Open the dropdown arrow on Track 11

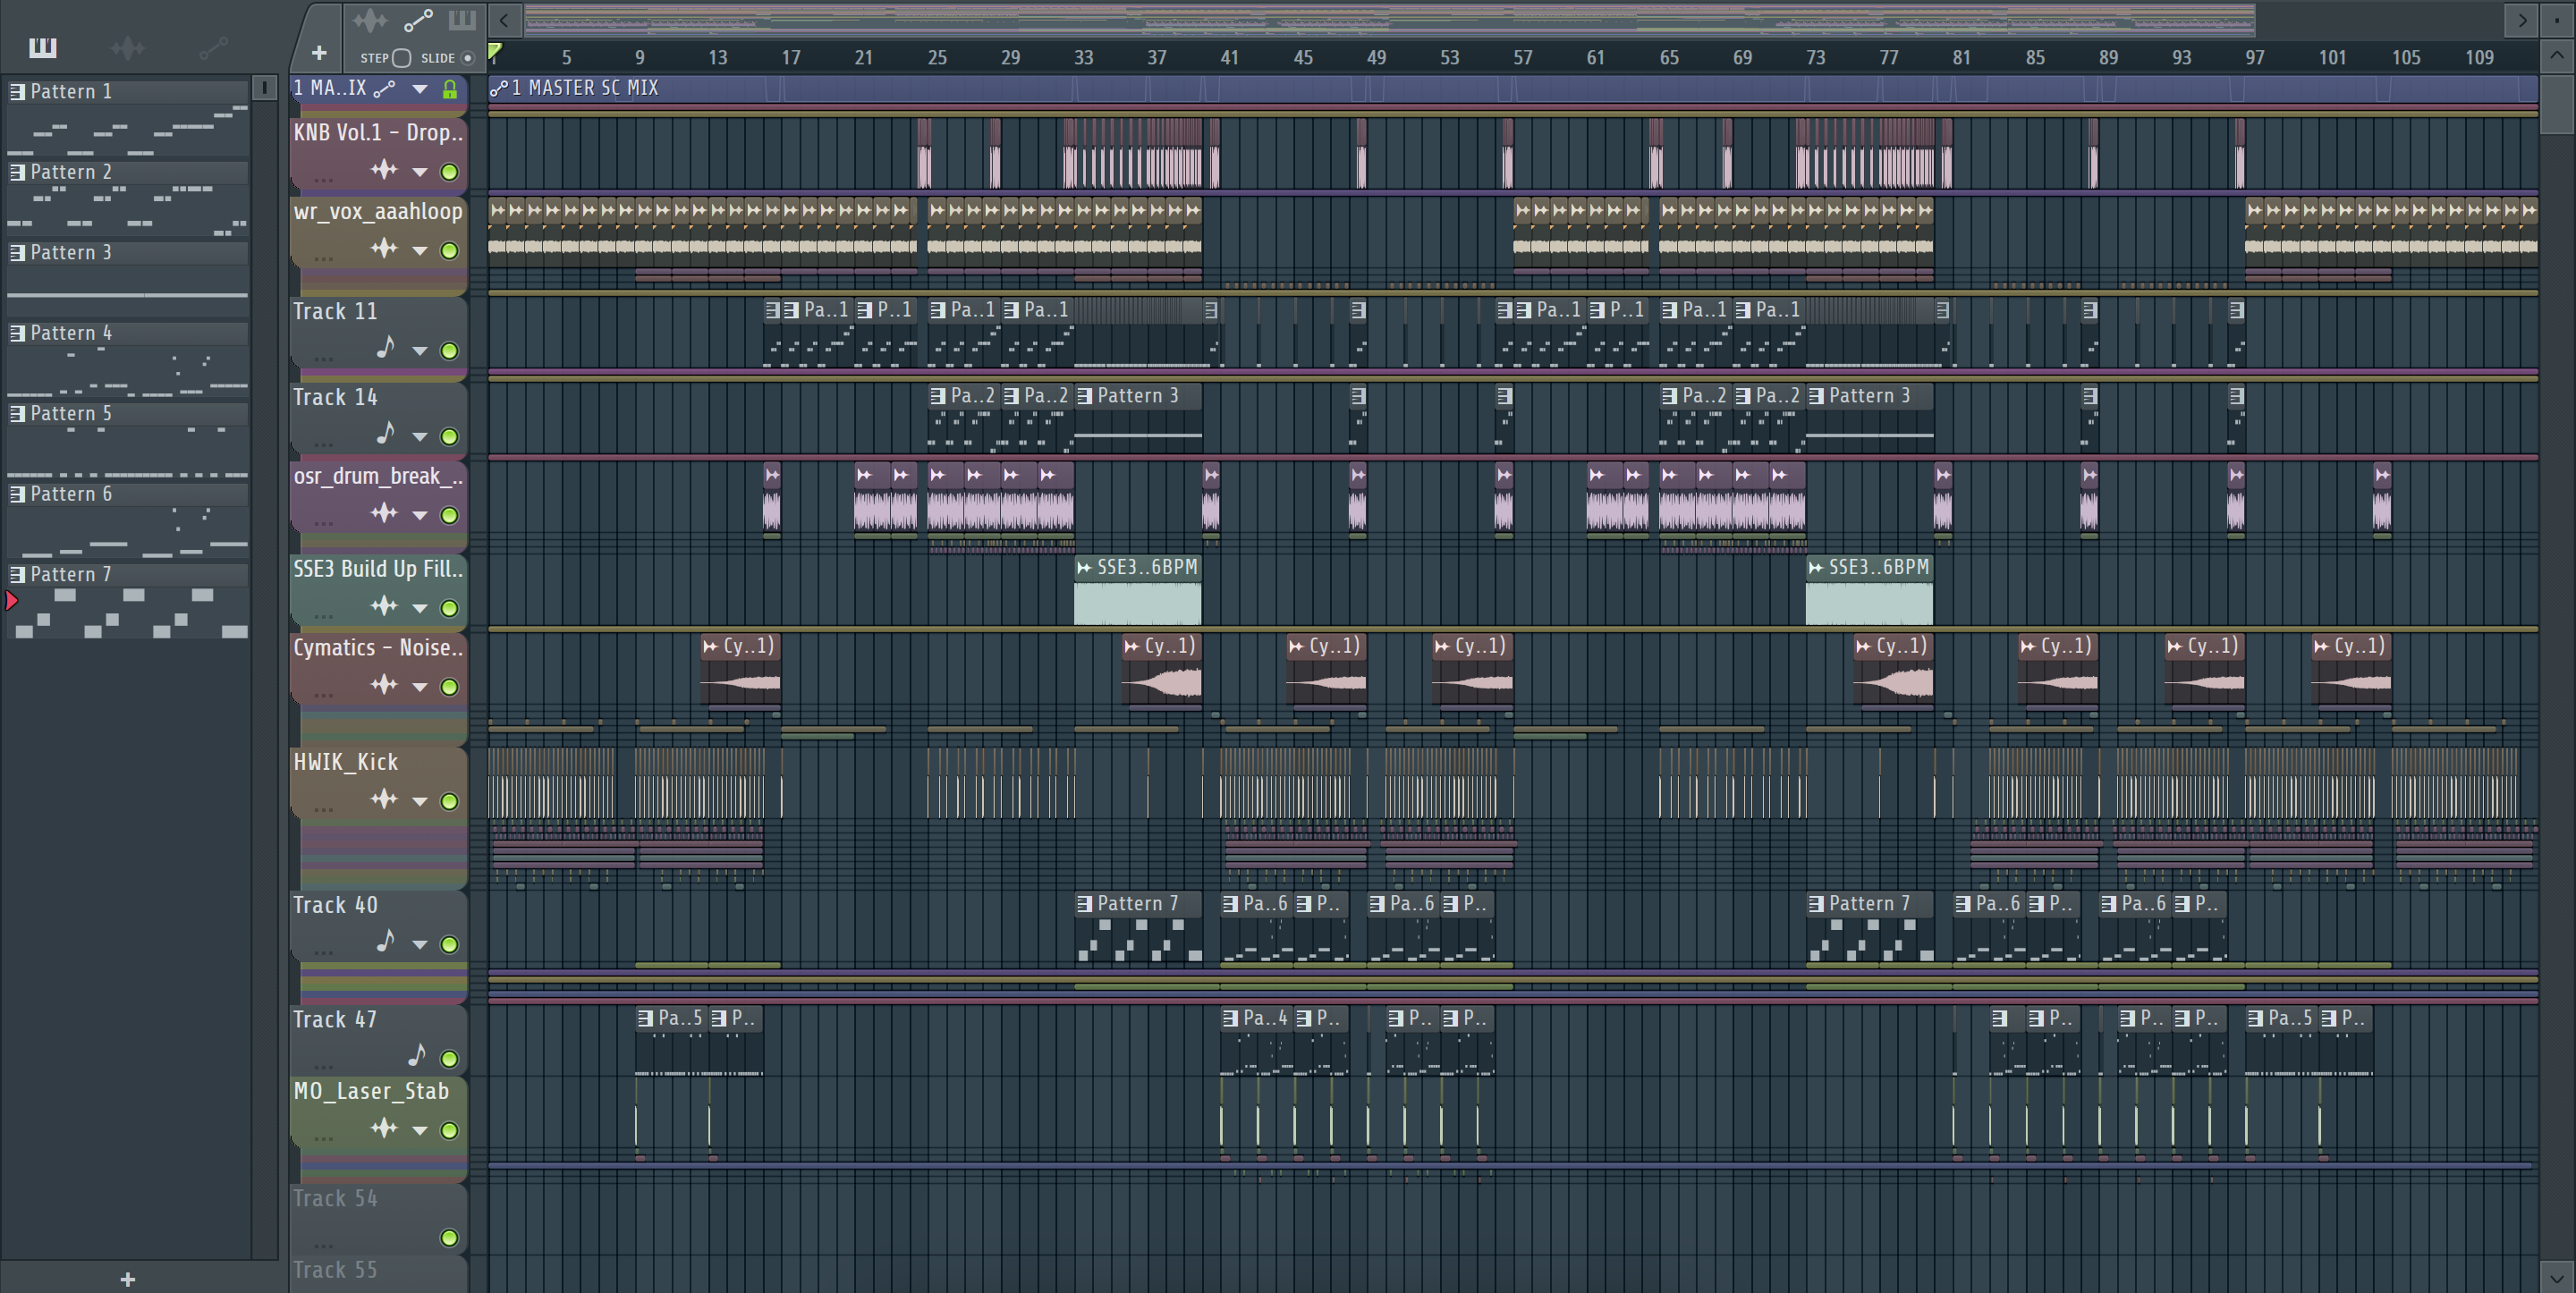click(420, 351)
